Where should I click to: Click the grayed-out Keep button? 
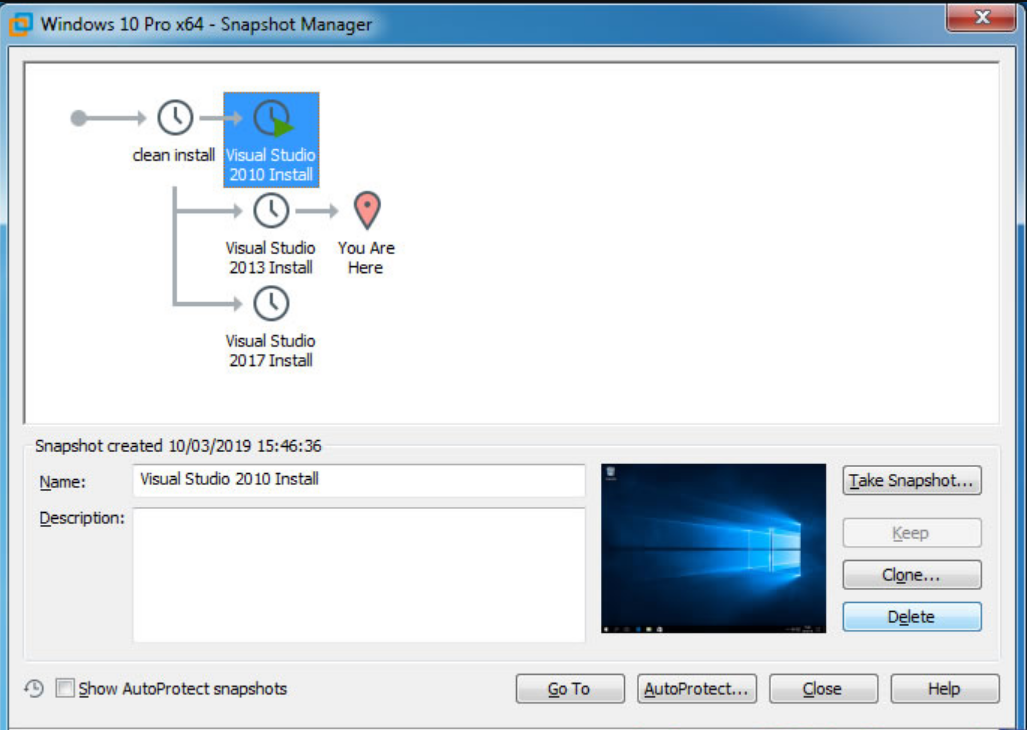click(912, 533)
